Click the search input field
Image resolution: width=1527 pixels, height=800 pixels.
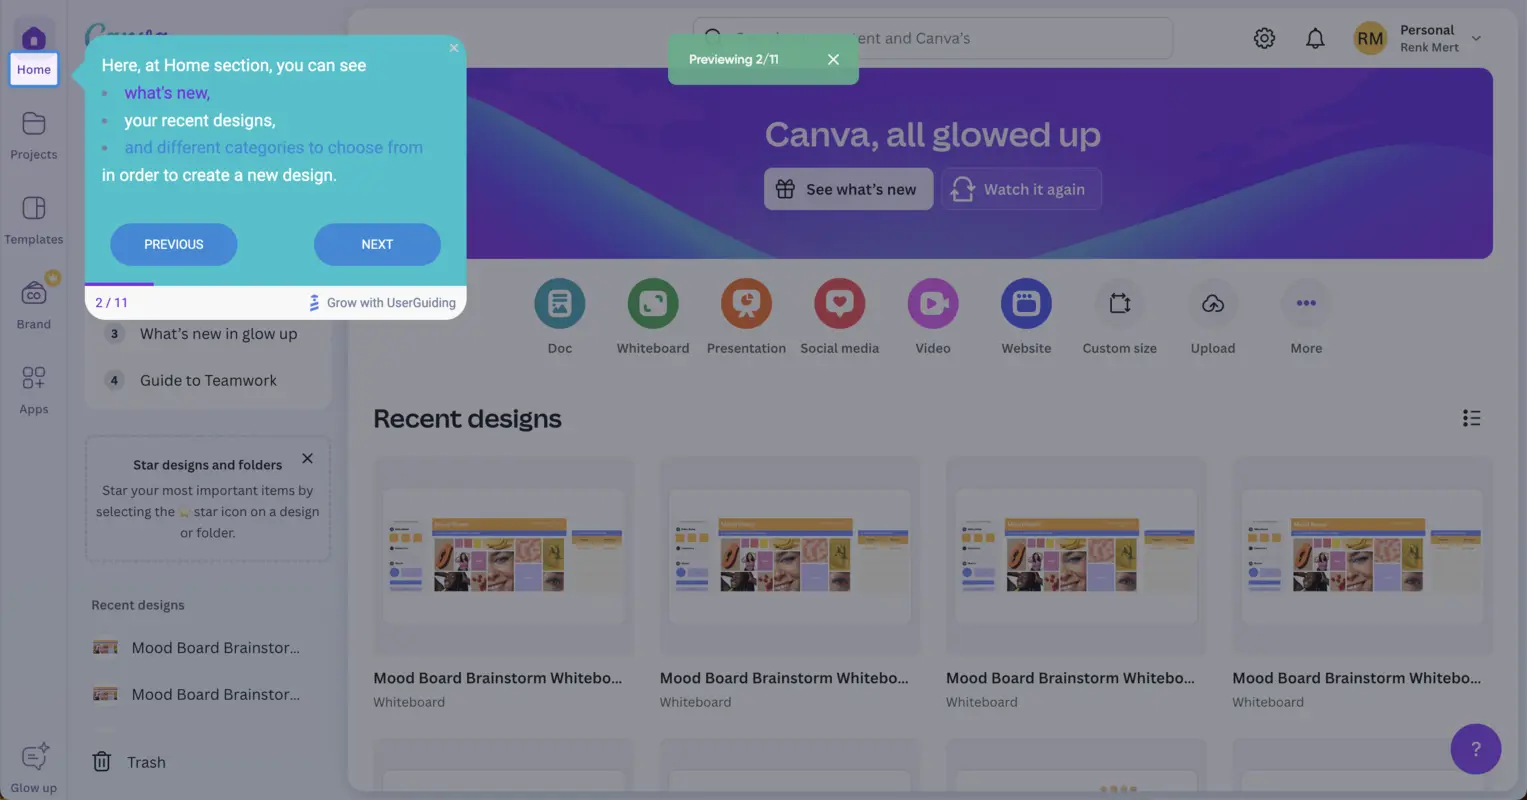coord(933,38)
